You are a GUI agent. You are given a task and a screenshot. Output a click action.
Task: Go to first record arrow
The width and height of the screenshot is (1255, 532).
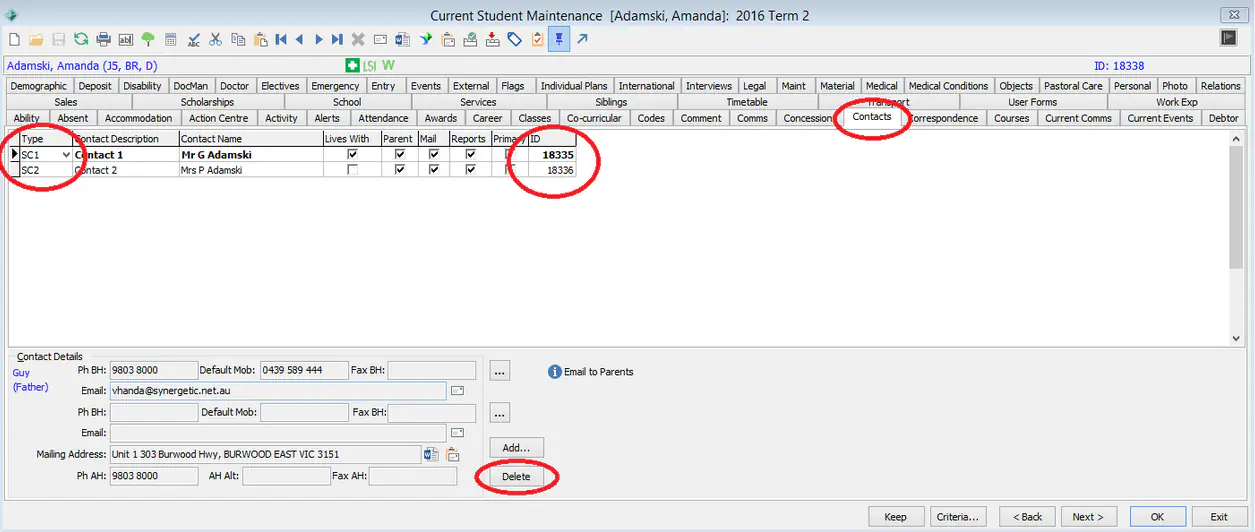tap(281, 40)
